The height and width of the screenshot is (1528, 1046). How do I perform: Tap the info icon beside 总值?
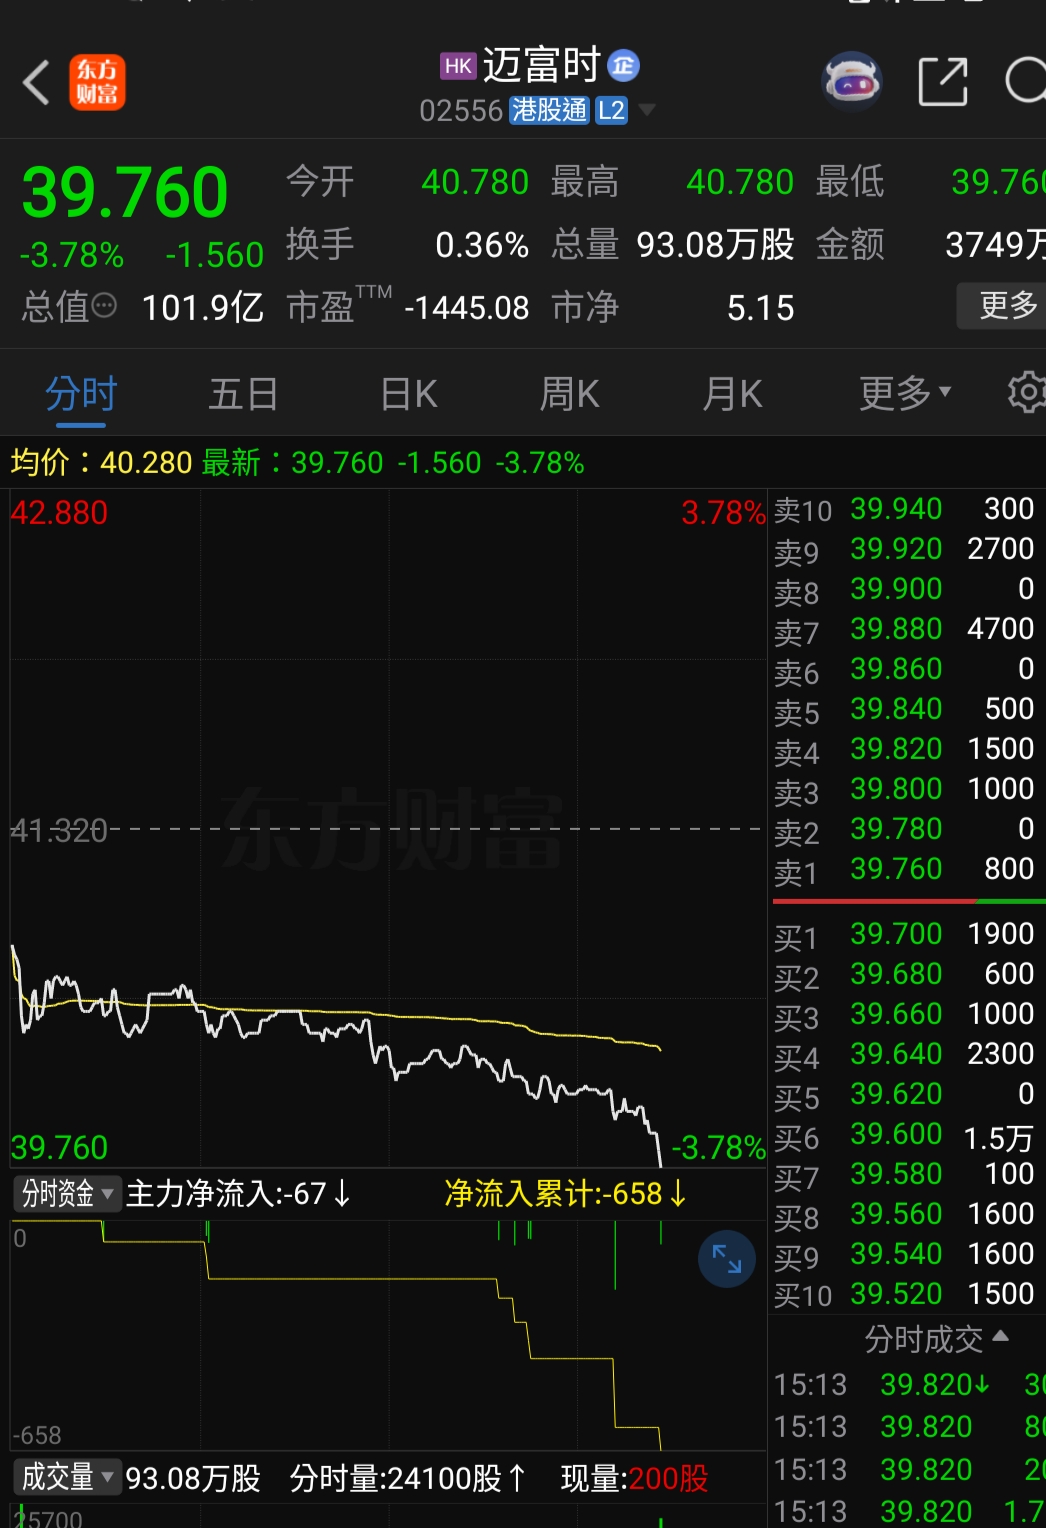tap(104, 305)
